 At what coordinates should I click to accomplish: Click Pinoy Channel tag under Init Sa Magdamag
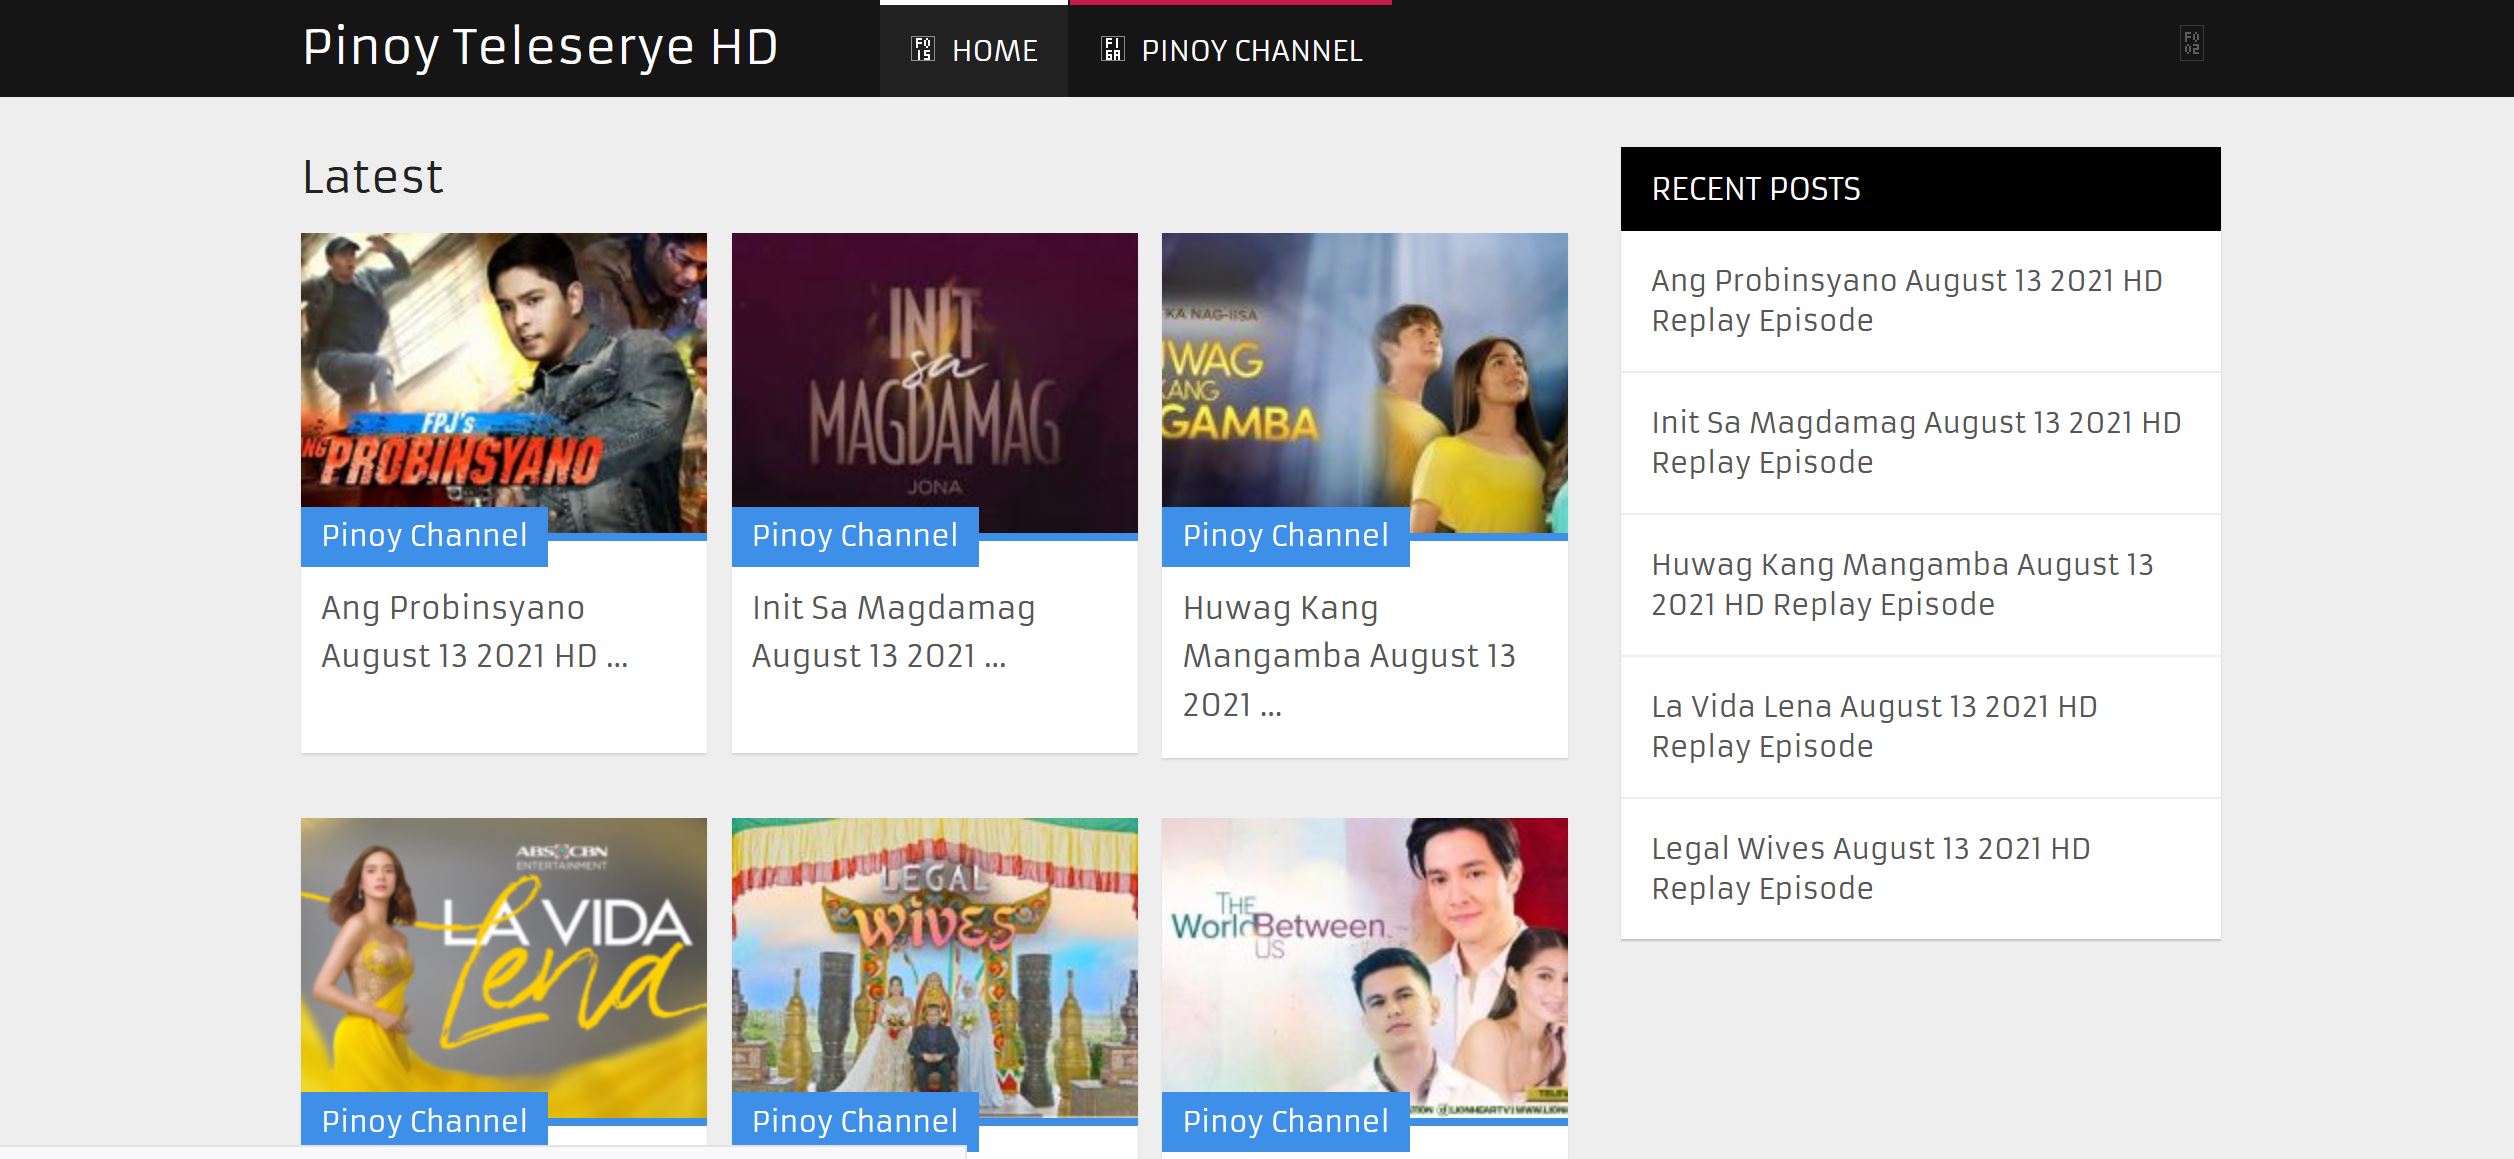click(855, 536)
